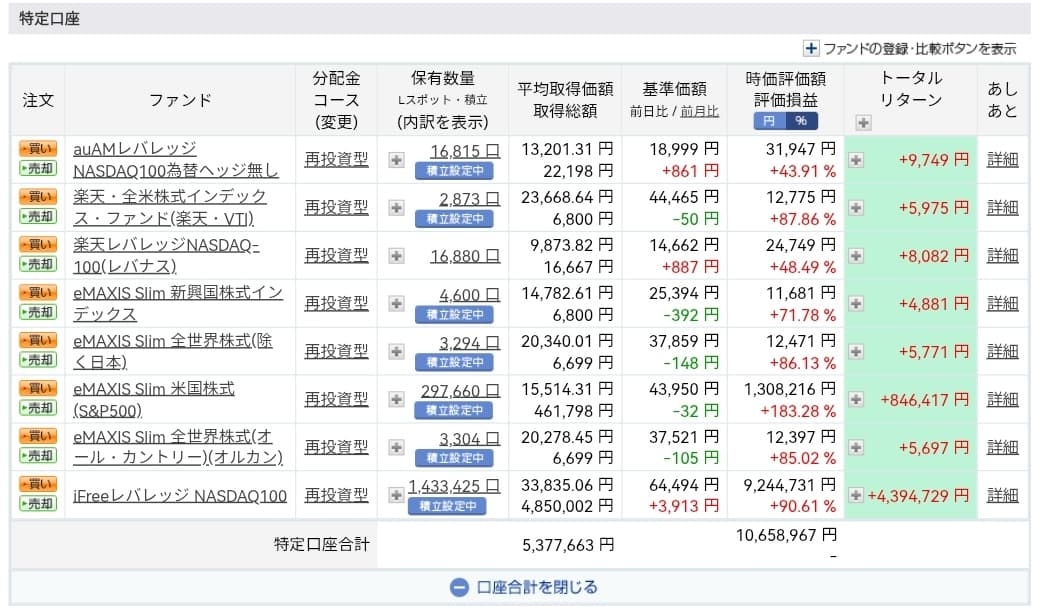This screenshot has height=616, width=1044.
Task: Click the 買い button for auAMレバレッジ NASDAQ100
Action: (38, 149)
